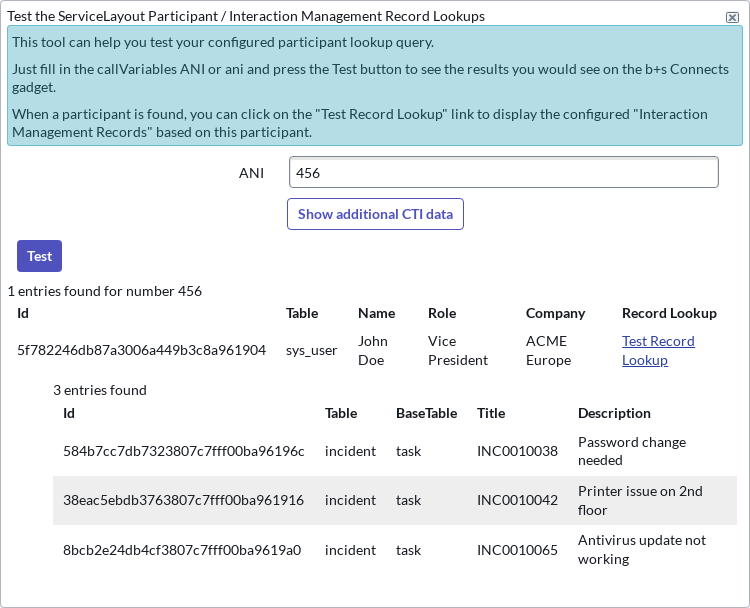
Task: Click description Antivirus update not working
Action: [x=641, y=550]
